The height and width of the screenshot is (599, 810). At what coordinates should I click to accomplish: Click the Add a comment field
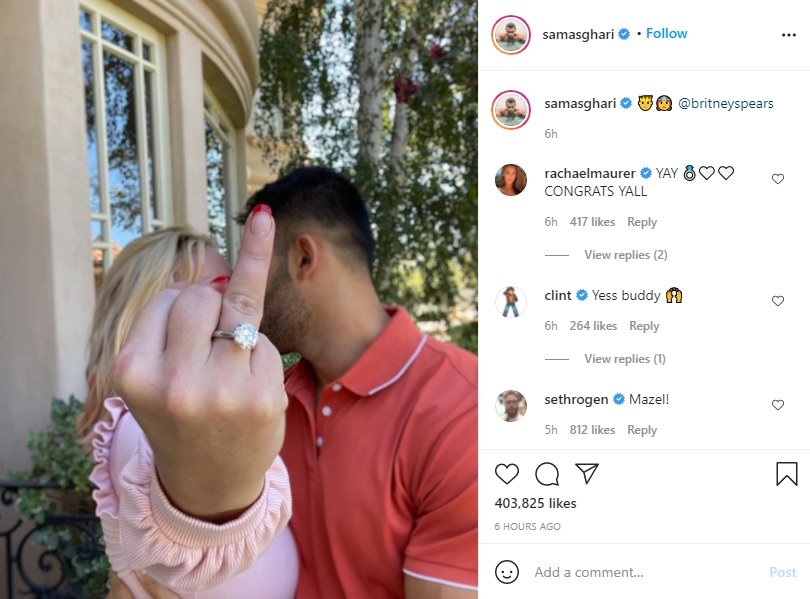pyautogui.click(x=647, y=572)
